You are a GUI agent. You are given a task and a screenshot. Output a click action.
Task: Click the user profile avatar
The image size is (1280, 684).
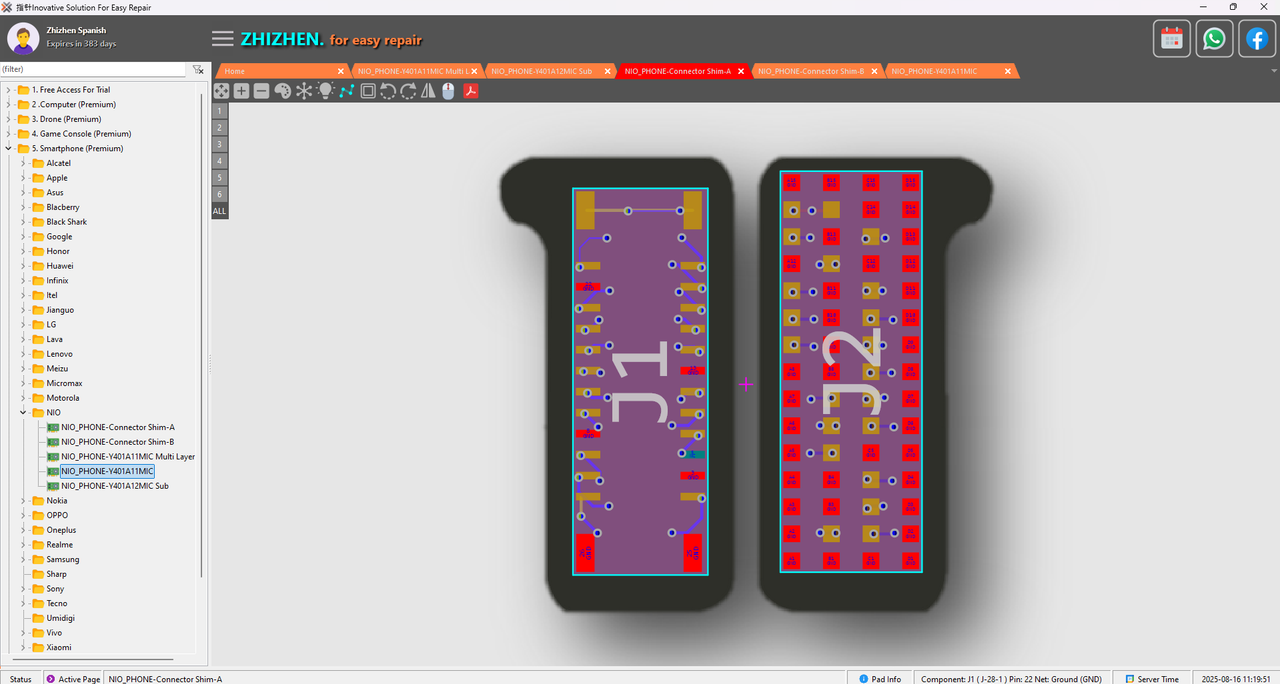click(23, 38)
